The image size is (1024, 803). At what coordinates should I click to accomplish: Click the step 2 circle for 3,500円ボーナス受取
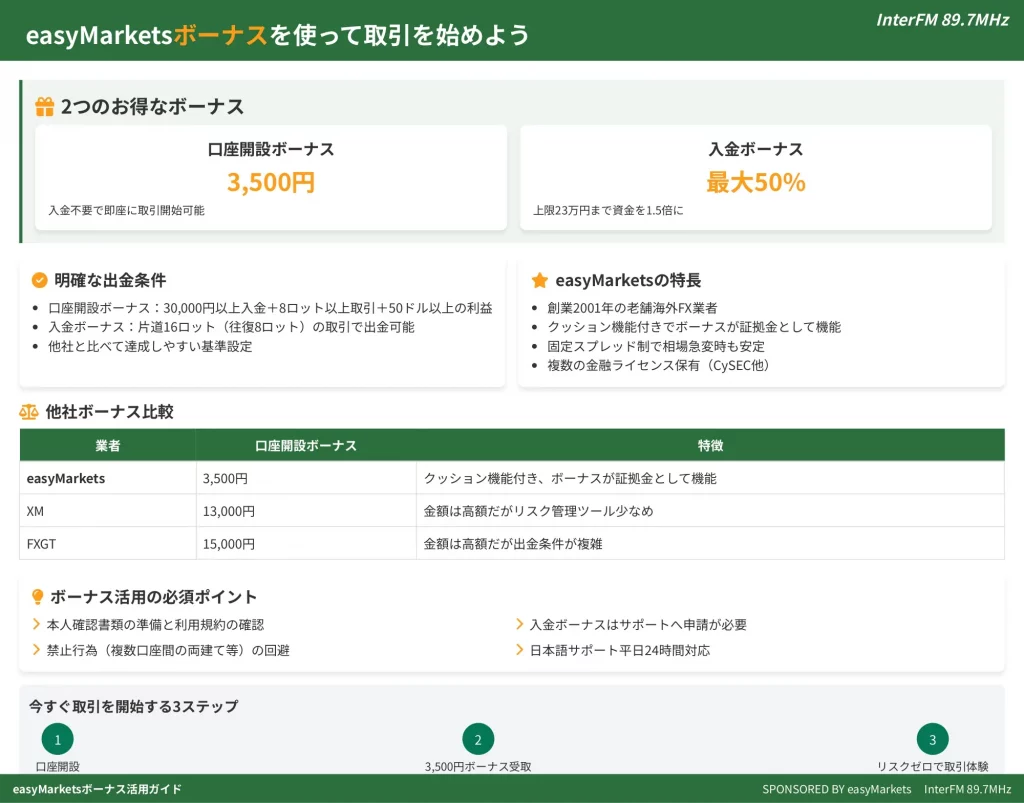coord(478,739)
